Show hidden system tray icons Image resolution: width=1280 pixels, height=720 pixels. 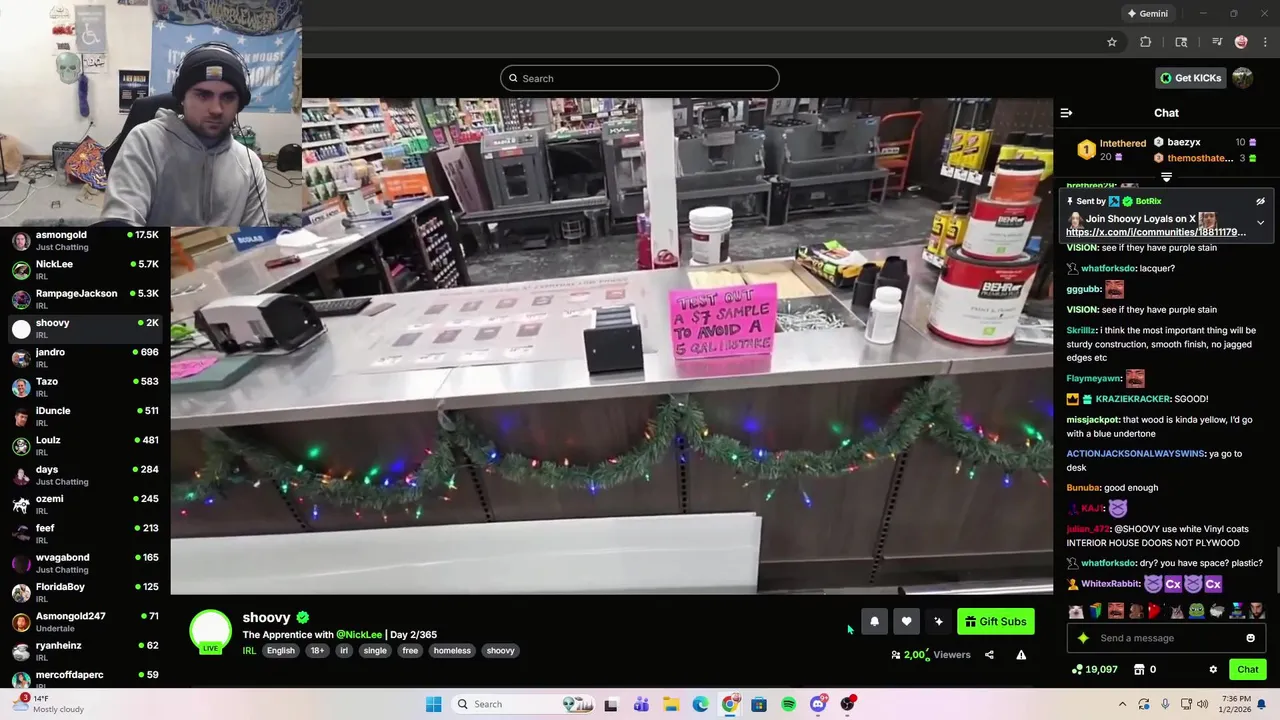point(1122,704)
